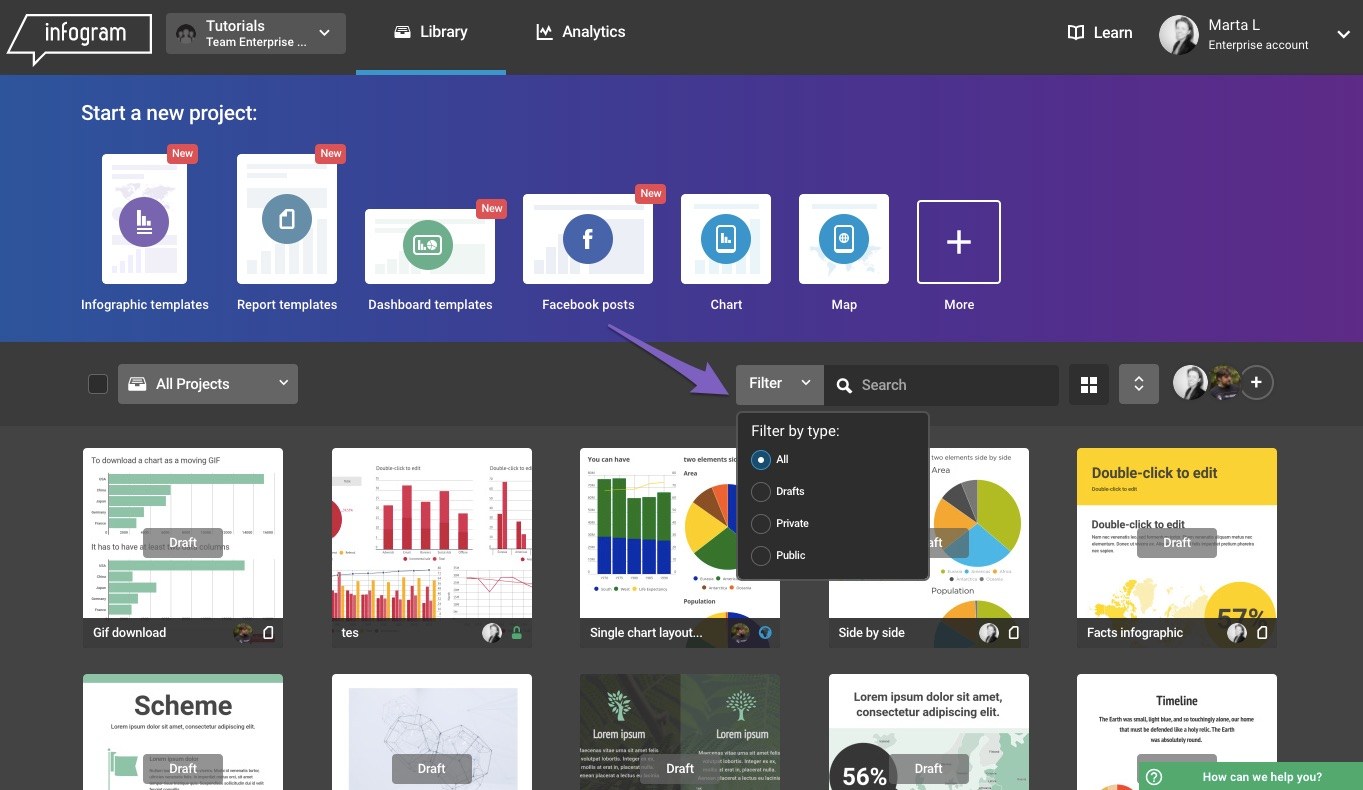Click the add team member plus icon
1363x790 pixels.
(1257, 383)
